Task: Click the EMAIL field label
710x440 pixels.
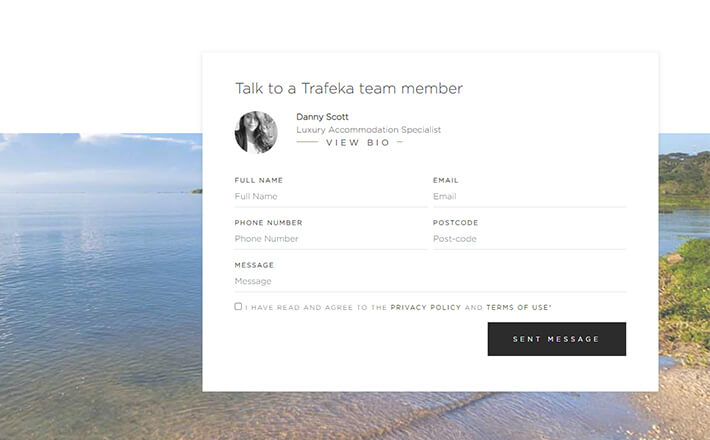Action: (445, 180)
